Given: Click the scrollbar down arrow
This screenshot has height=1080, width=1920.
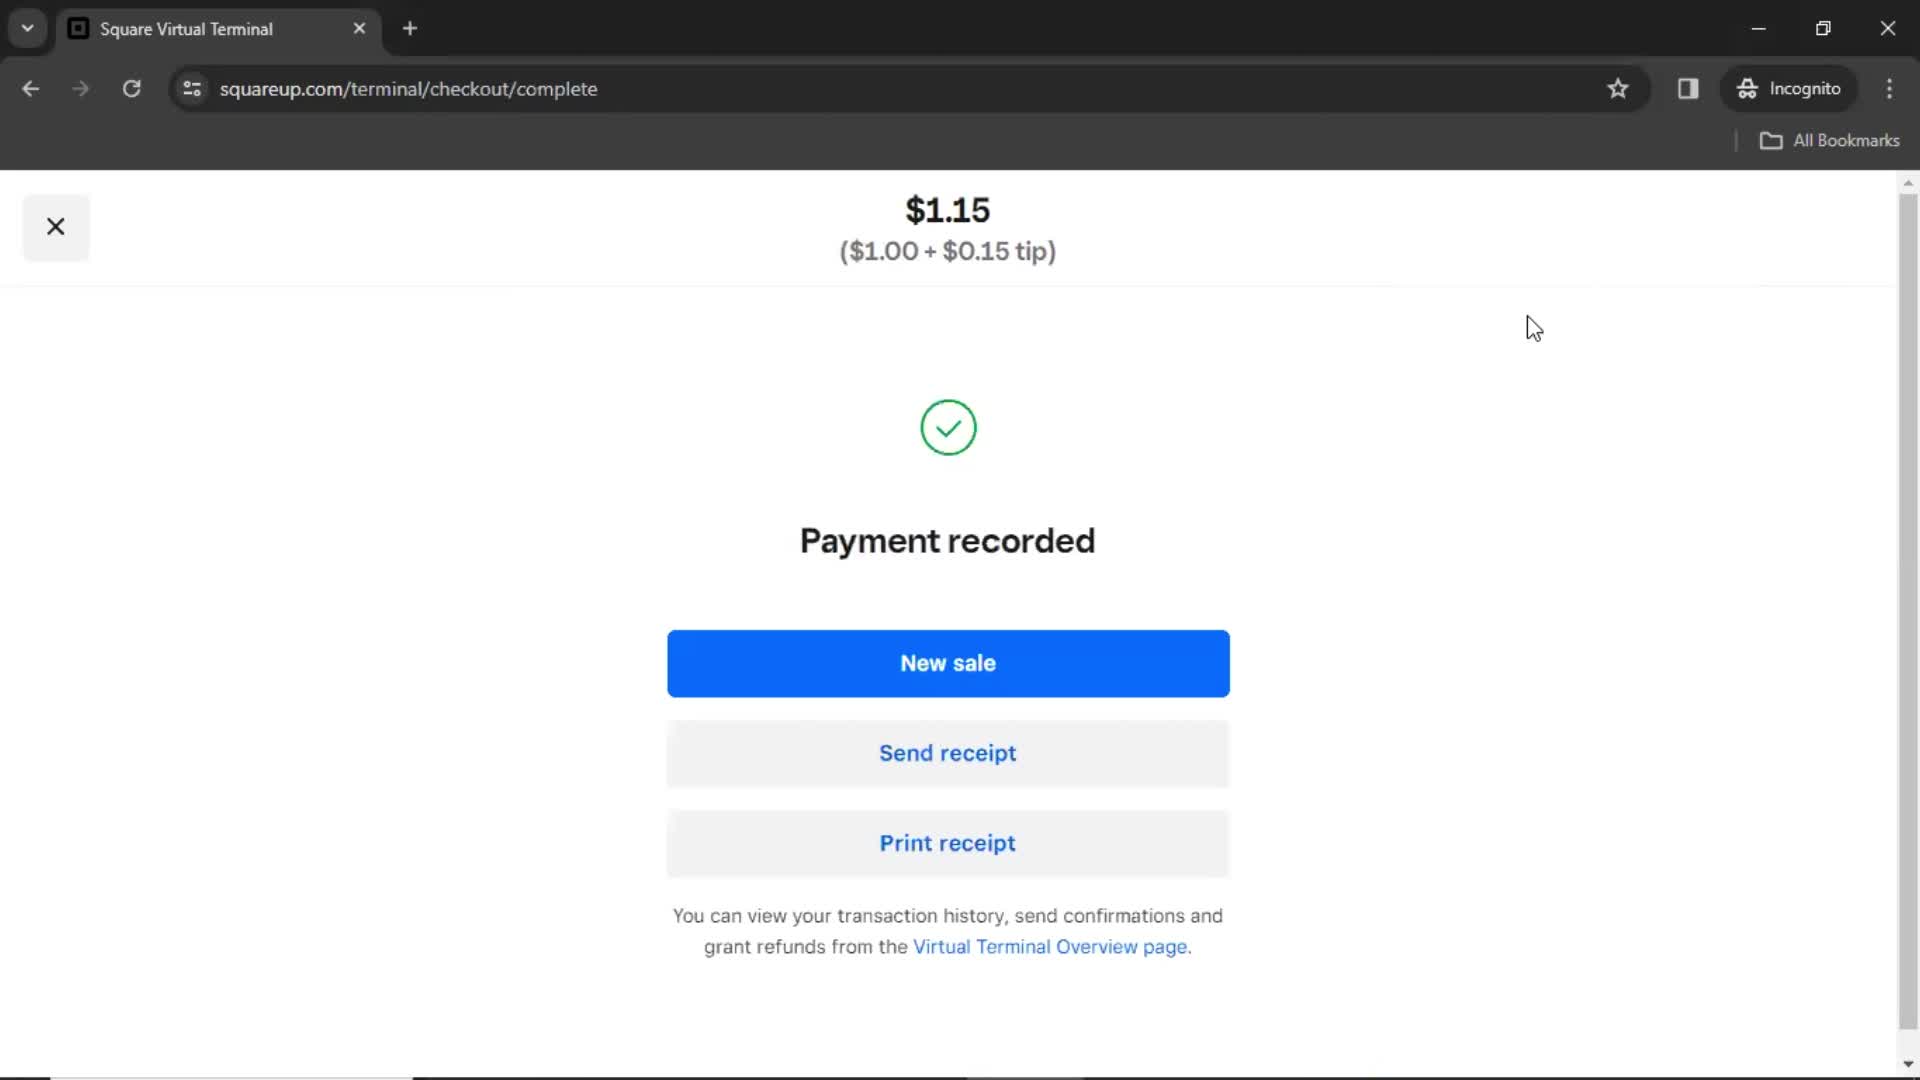Looking at the screenshot, I should tap(1908, 1064).
